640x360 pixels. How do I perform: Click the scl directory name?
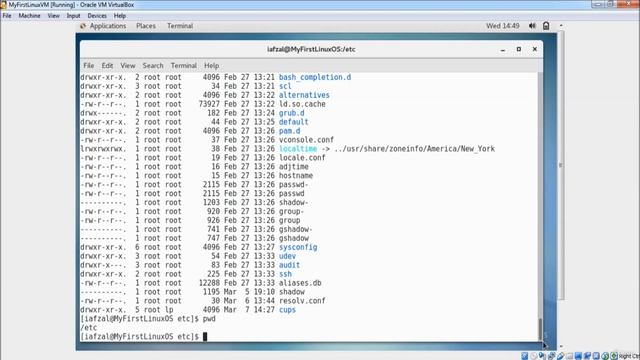click(285, 86)
